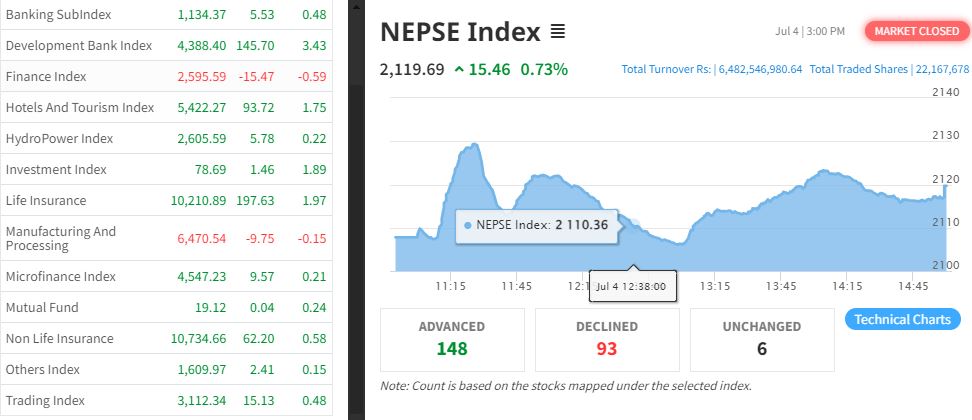The height and width of the screenshot is (420, 972).
Task: Open the Banking SubIndex row
Action: 58,15
